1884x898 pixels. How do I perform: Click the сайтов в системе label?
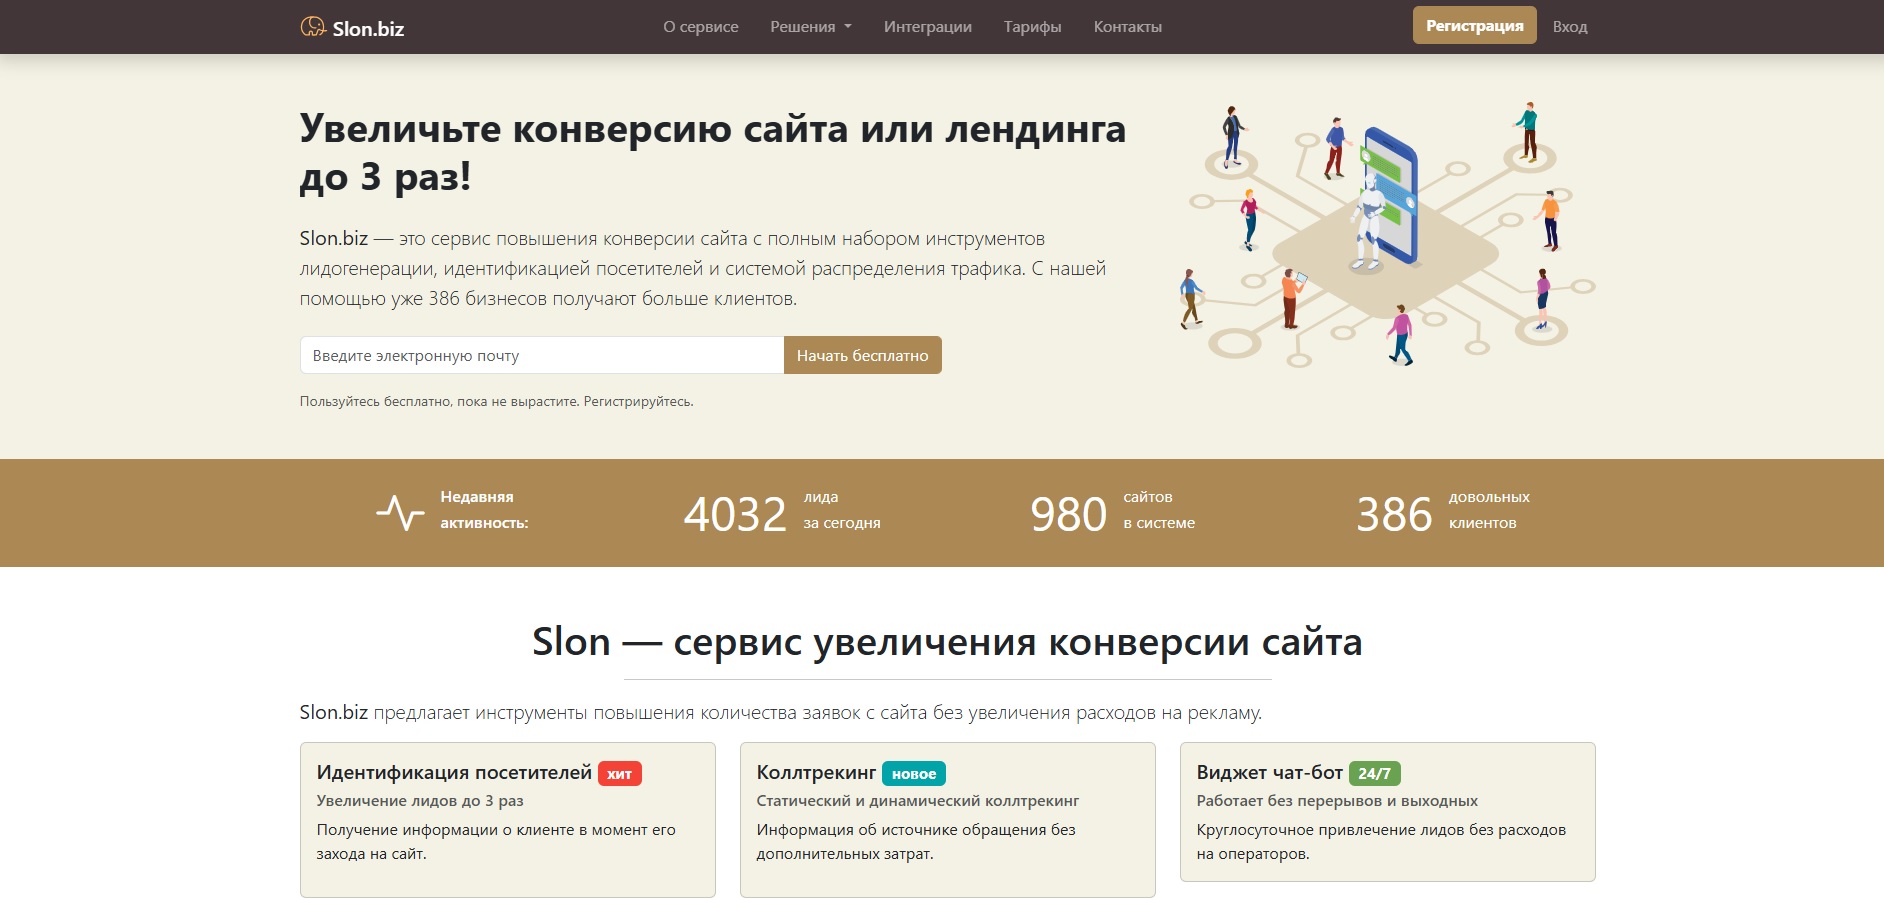(1159, 510)
